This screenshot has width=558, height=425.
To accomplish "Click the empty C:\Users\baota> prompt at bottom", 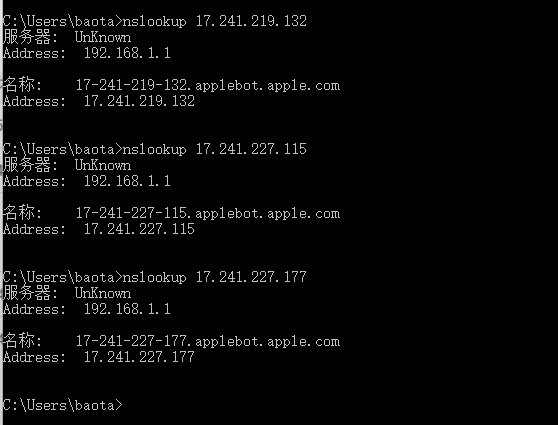I will 63,405.
